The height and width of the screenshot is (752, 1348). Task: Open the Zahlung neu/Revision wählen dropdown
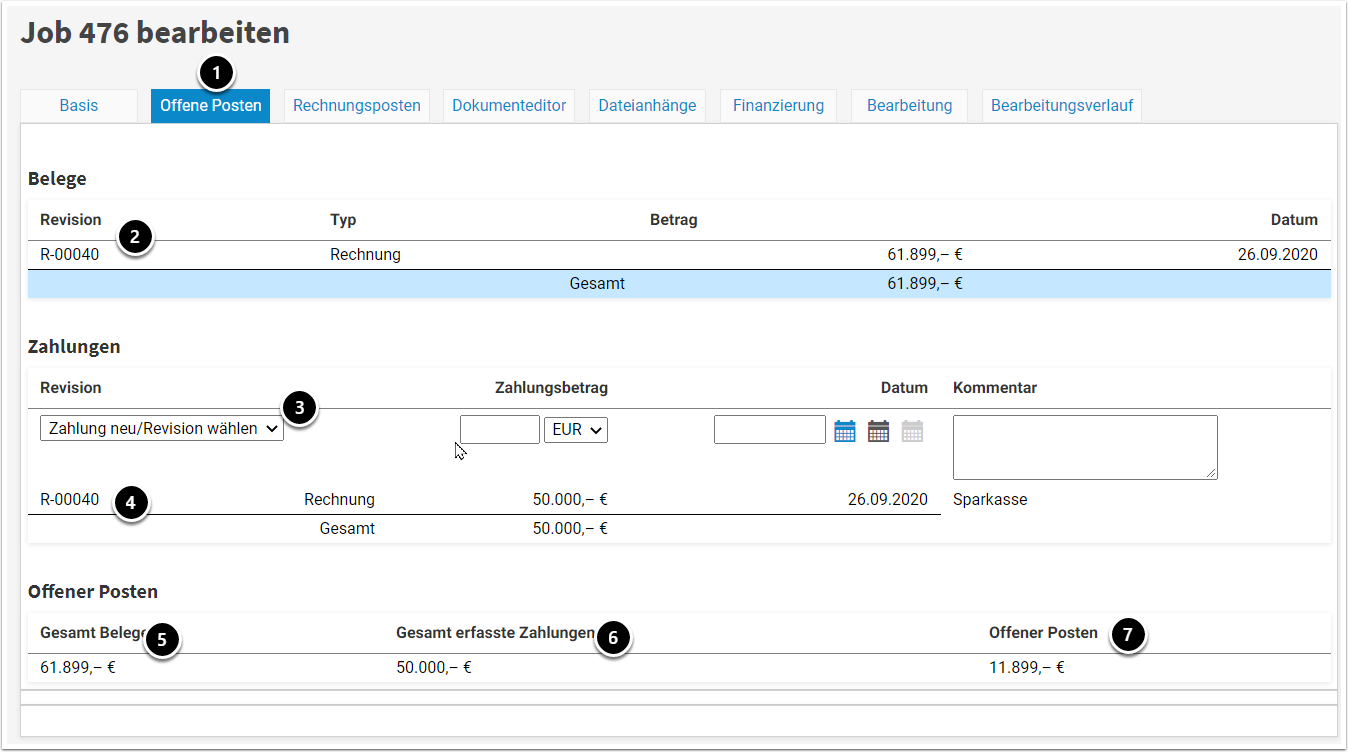point(162,429)
